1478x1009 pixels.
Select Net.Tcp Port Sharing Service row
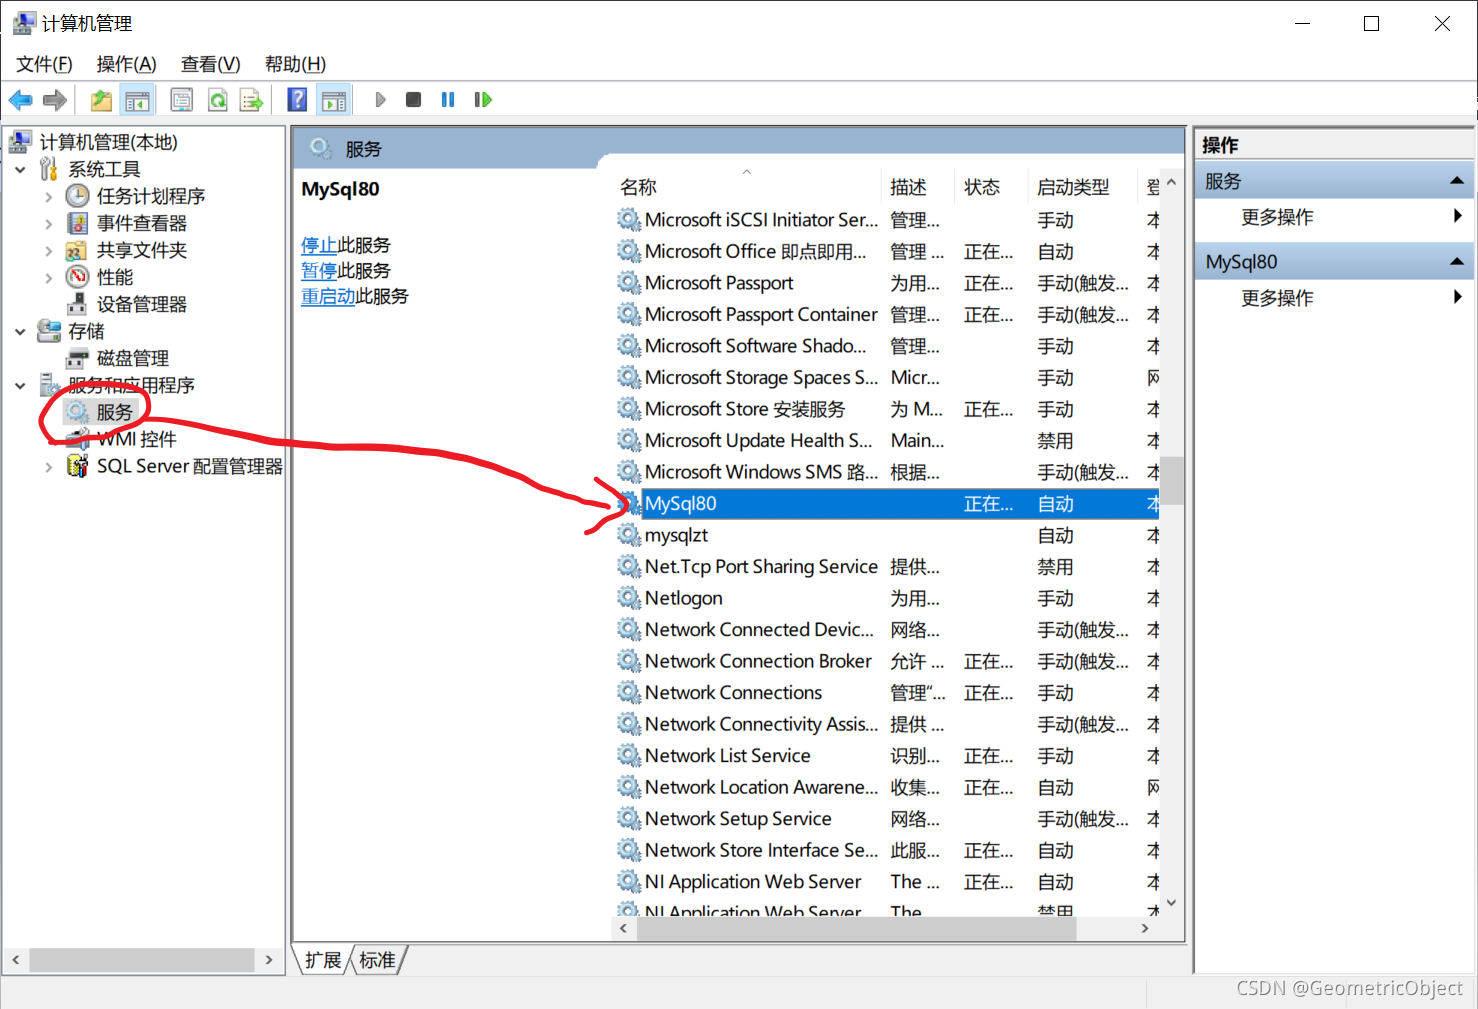(886, 567)
